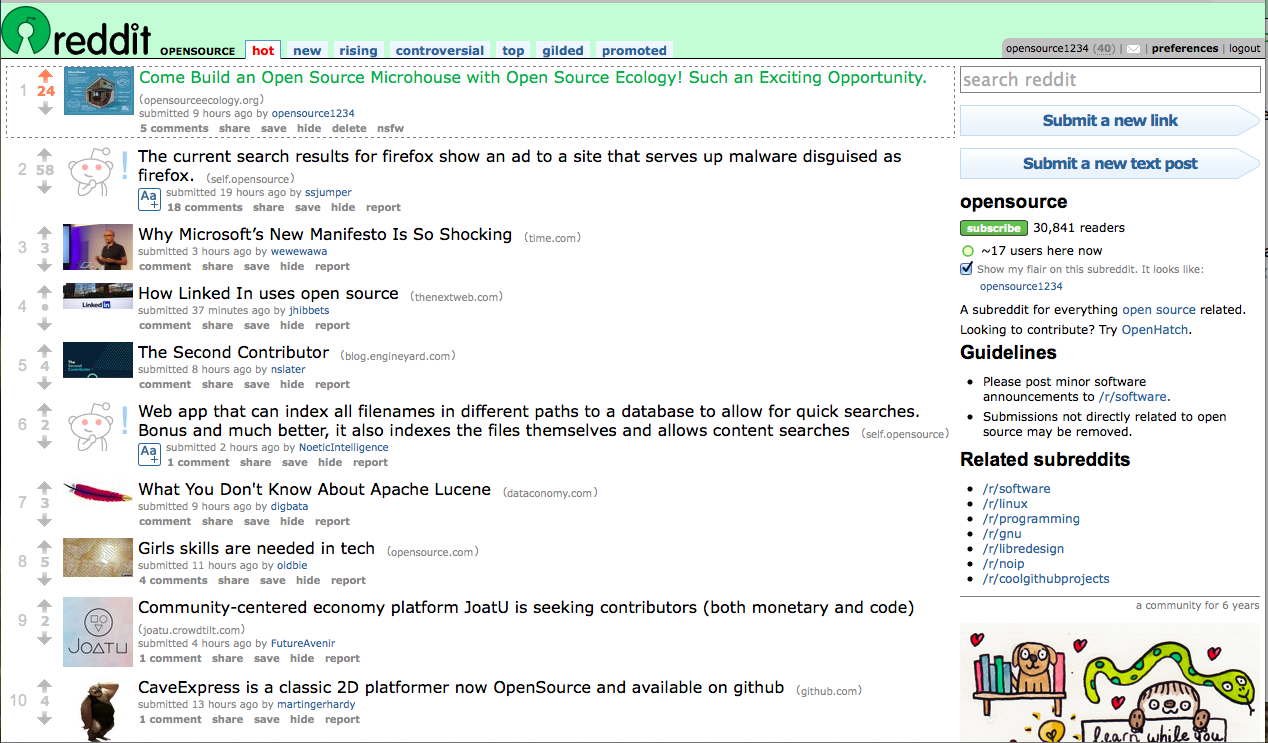Open the gilded tab
The width and height of the screenshot is (1268, 743).
point(563,50)
